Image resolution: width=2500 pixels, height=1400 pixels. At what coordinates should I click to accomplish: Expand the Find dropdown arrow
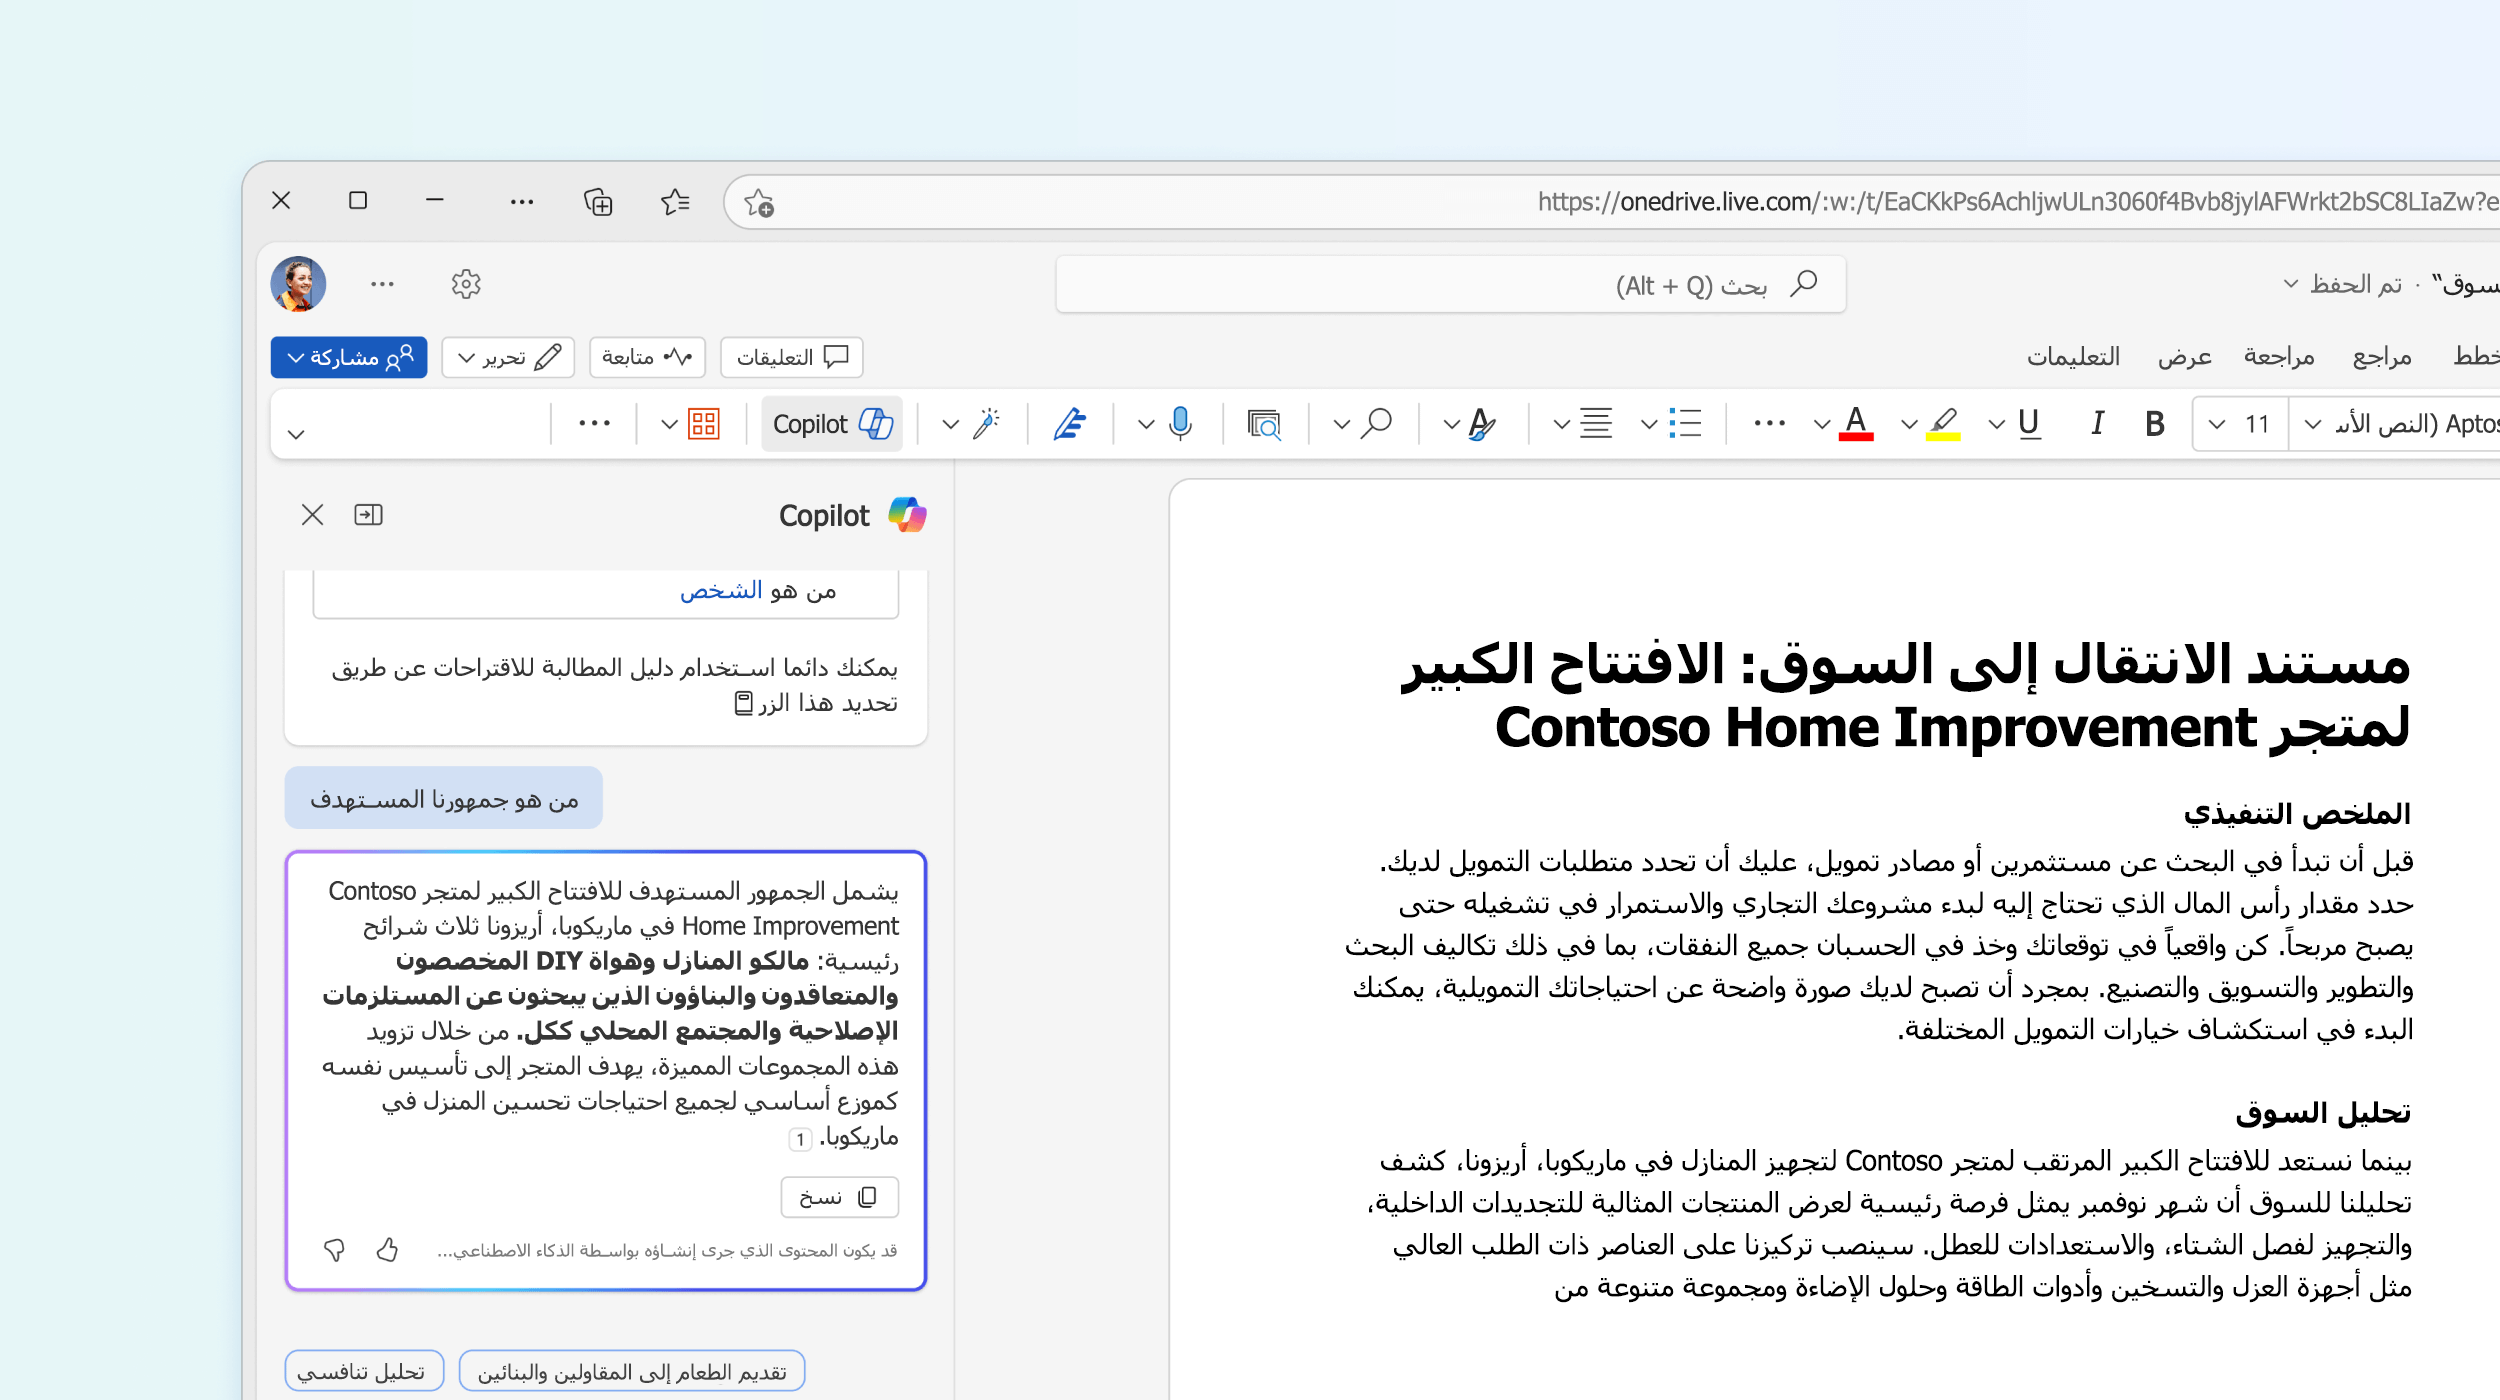tap(1341, 425)
